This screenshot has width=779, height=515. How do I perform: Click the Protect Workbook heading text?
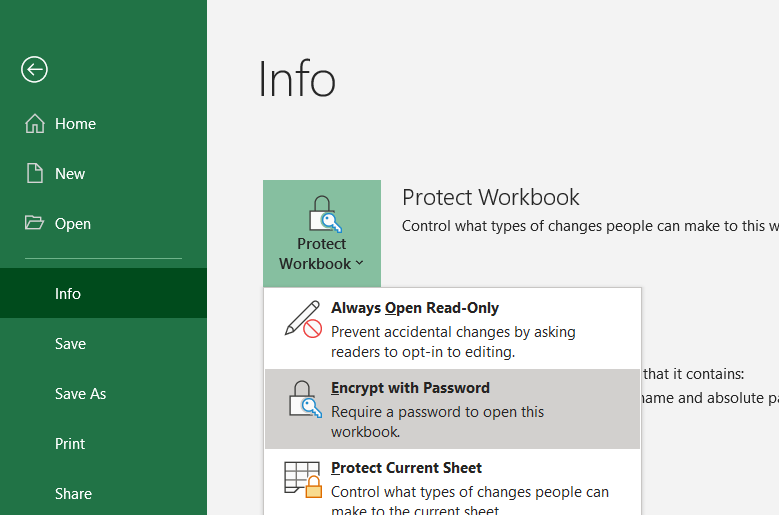pos(490,197)
